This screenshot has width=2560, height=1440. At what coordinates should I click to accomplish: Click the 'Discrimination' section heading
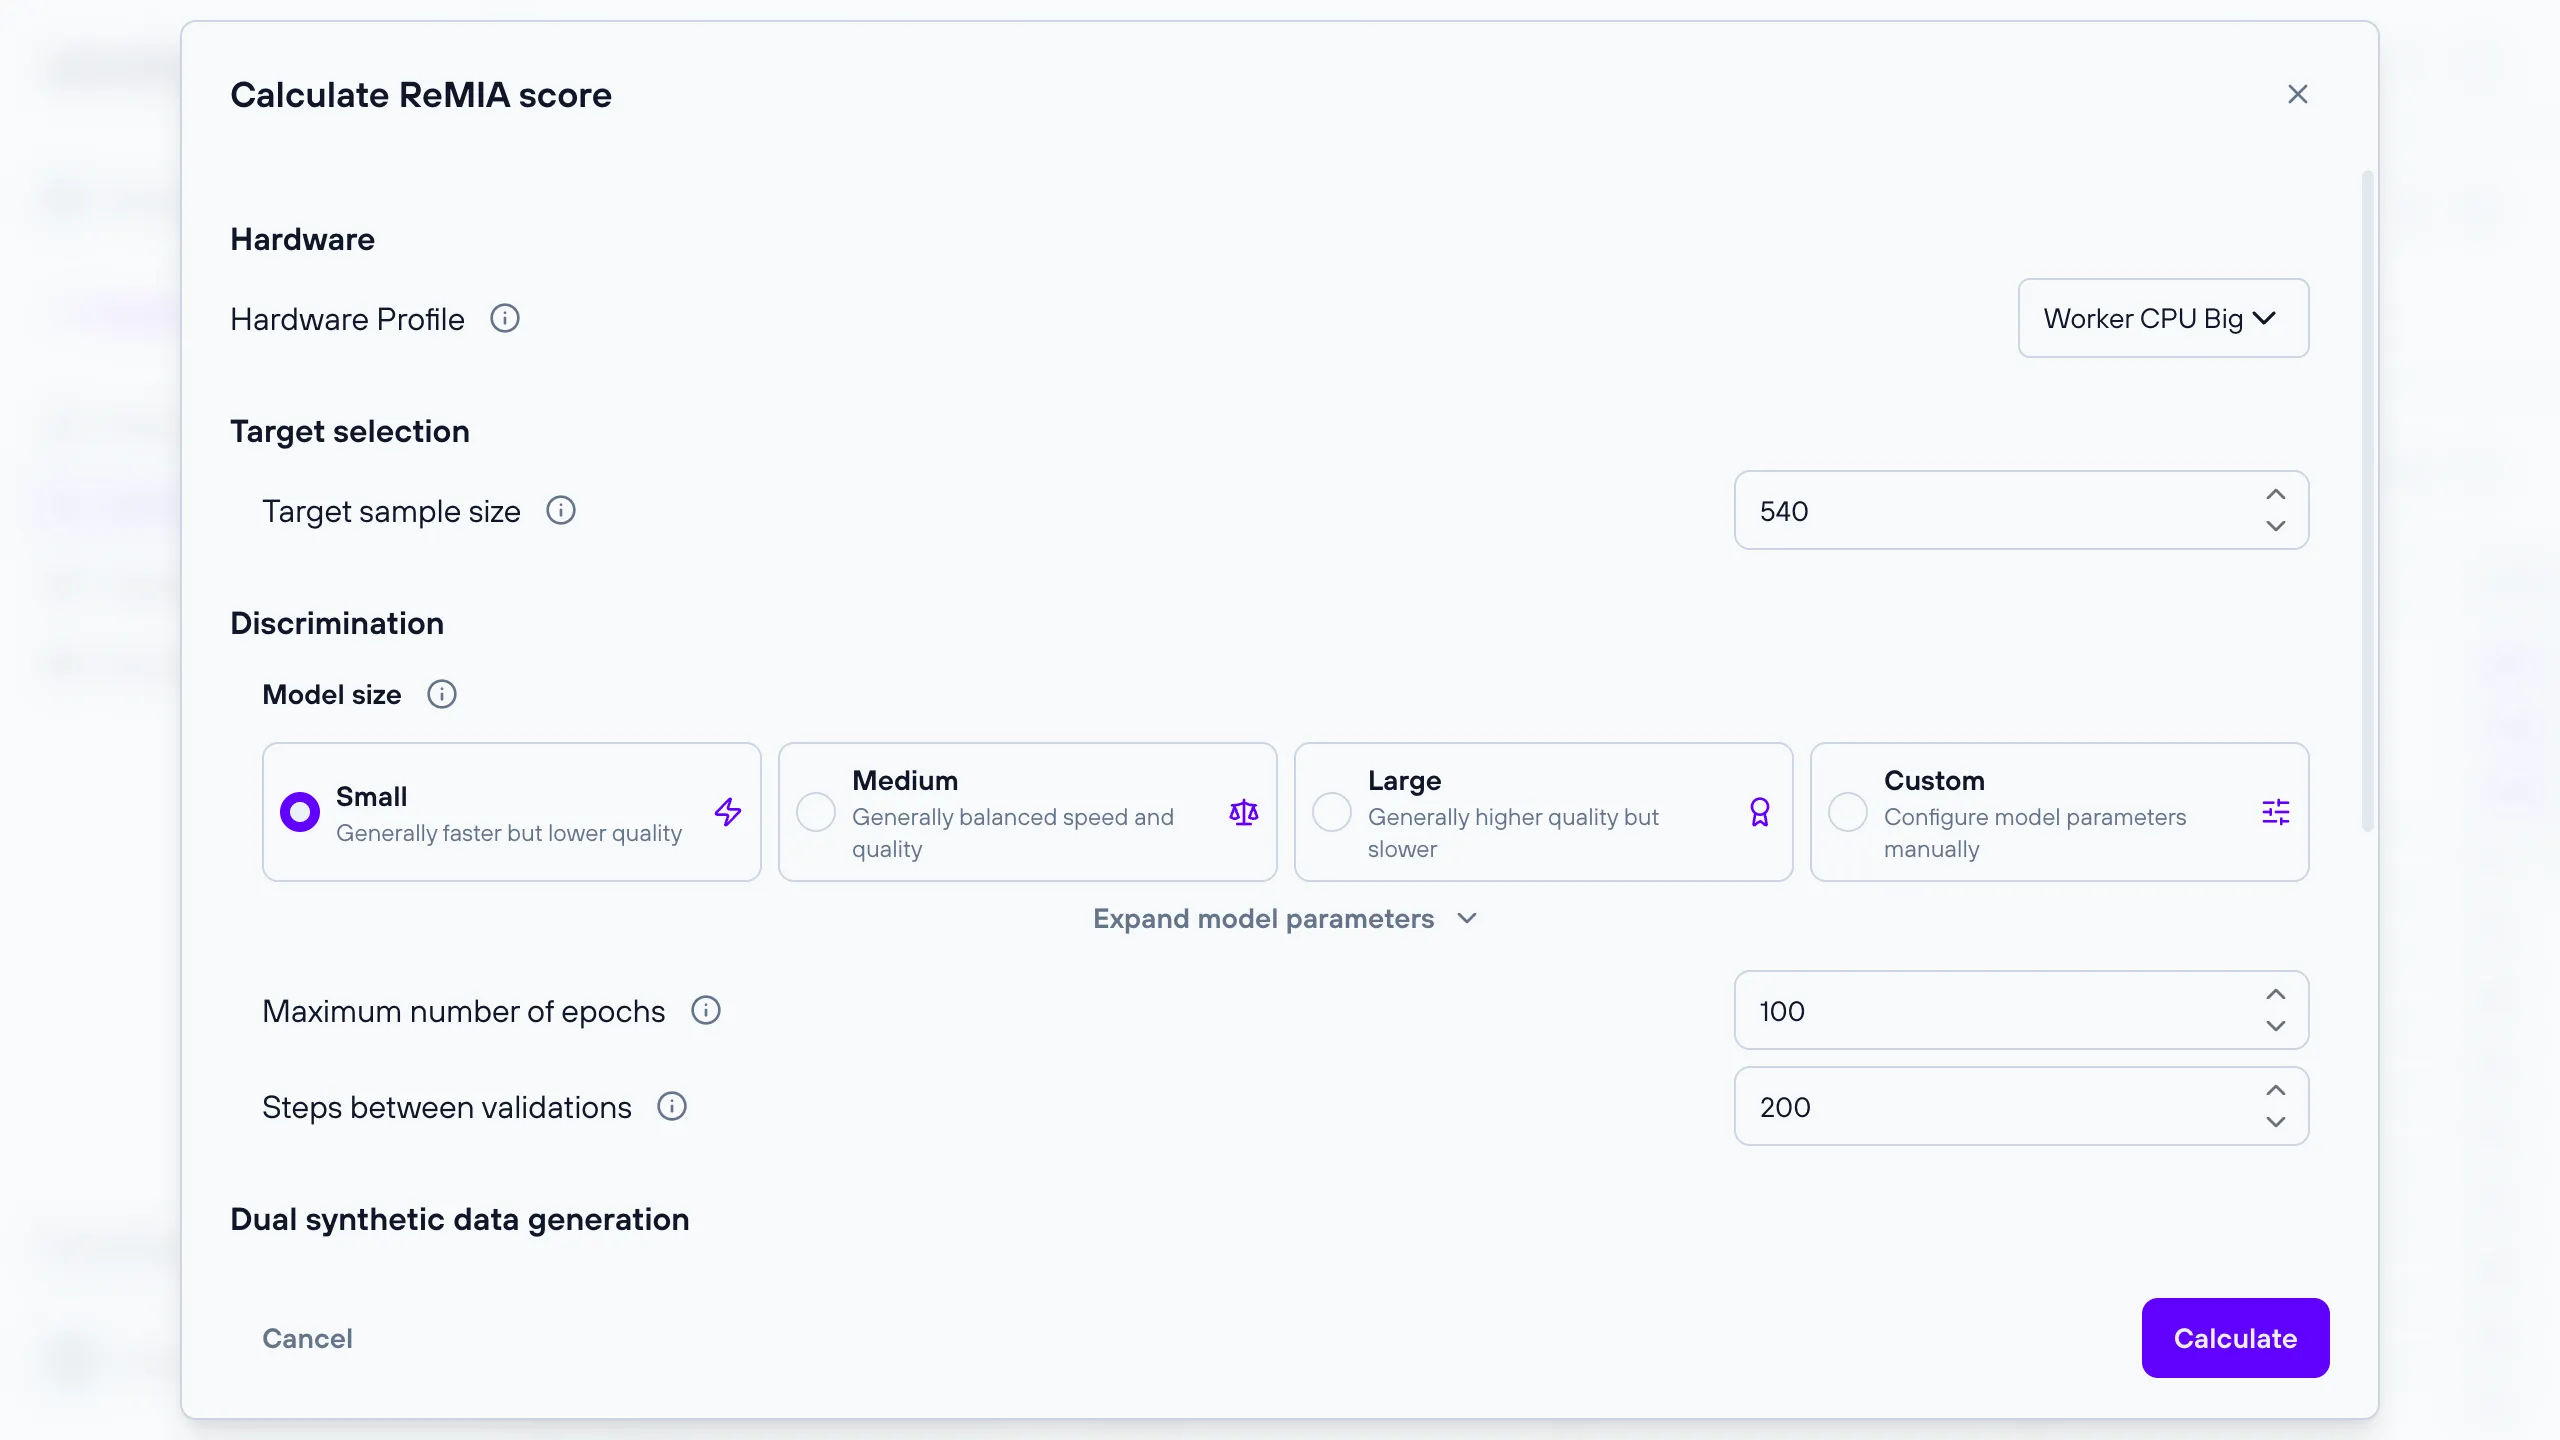pyautogui.click(x=337, y=623)
